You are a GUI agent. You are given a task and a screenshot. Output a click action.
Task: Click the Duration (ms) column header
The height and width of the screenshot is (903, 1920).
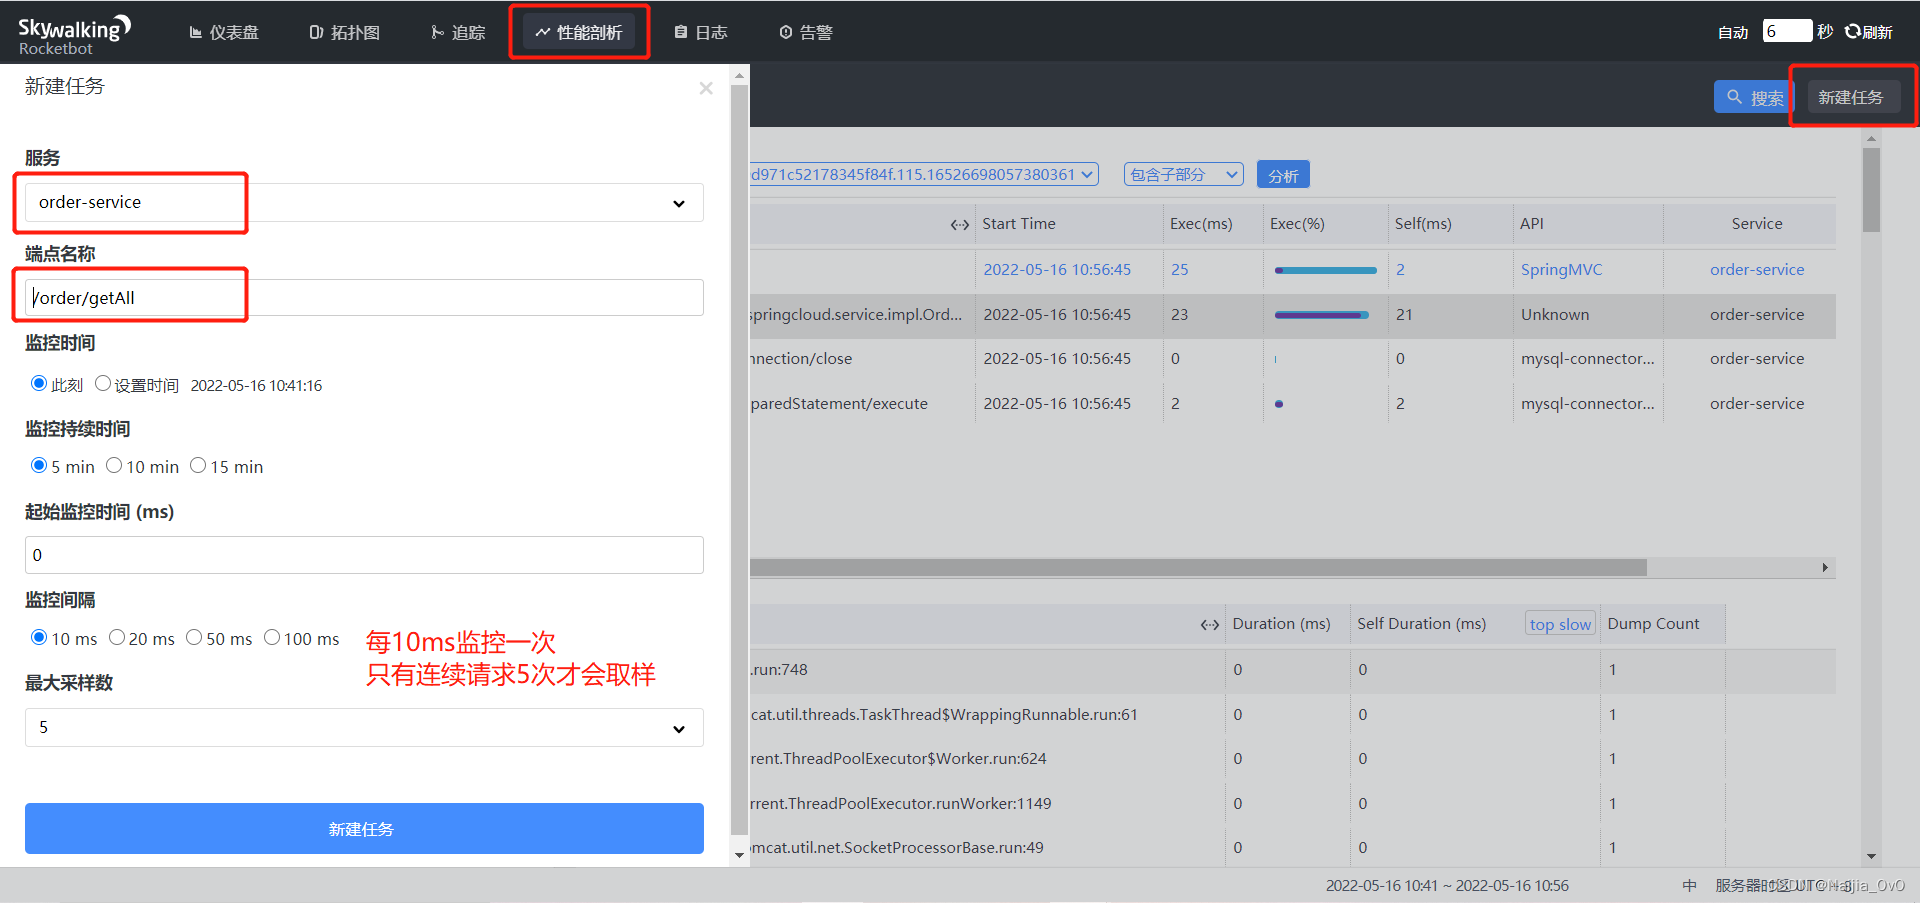pos(1281,624)
